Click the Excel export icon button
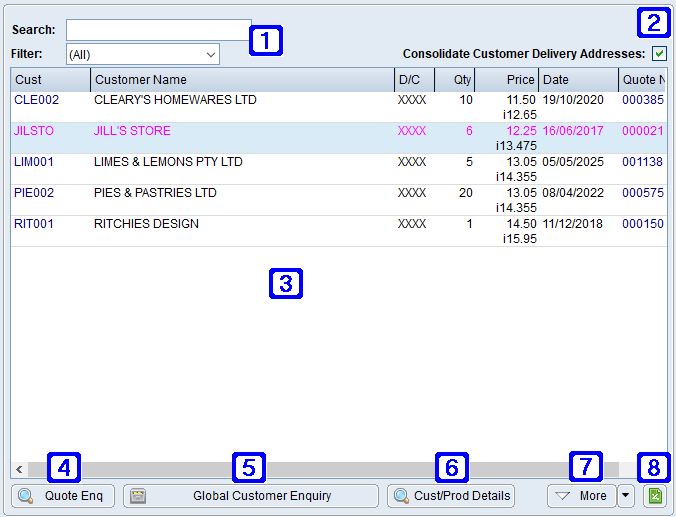Viewport: 676px width, 517px height. 655,496
